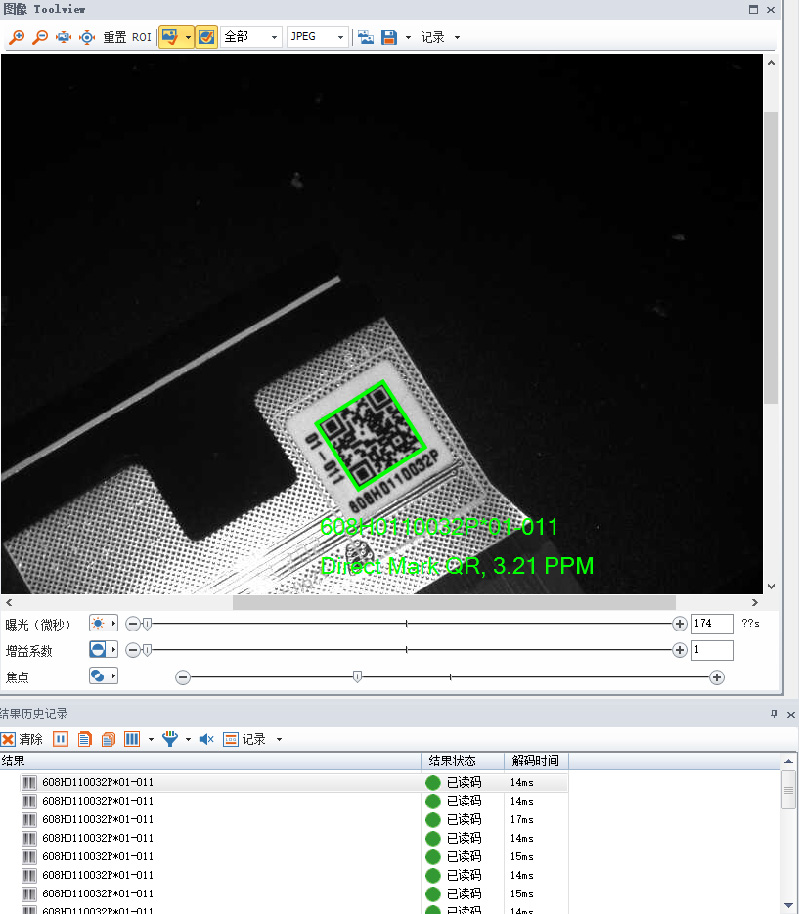Click the auto exposure icon dropdown arrow
The width and height of the screenshot is (799, 914).
[x=113, y=624]
